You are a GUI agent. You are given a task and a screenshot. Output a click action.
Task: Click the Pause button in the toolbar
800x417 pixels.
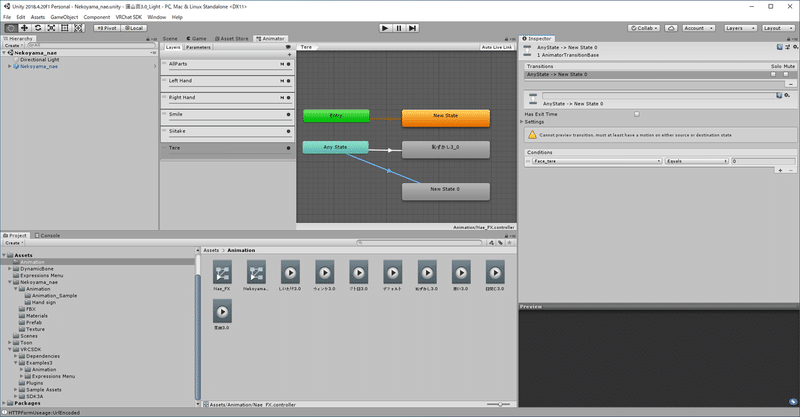[399, 28]
